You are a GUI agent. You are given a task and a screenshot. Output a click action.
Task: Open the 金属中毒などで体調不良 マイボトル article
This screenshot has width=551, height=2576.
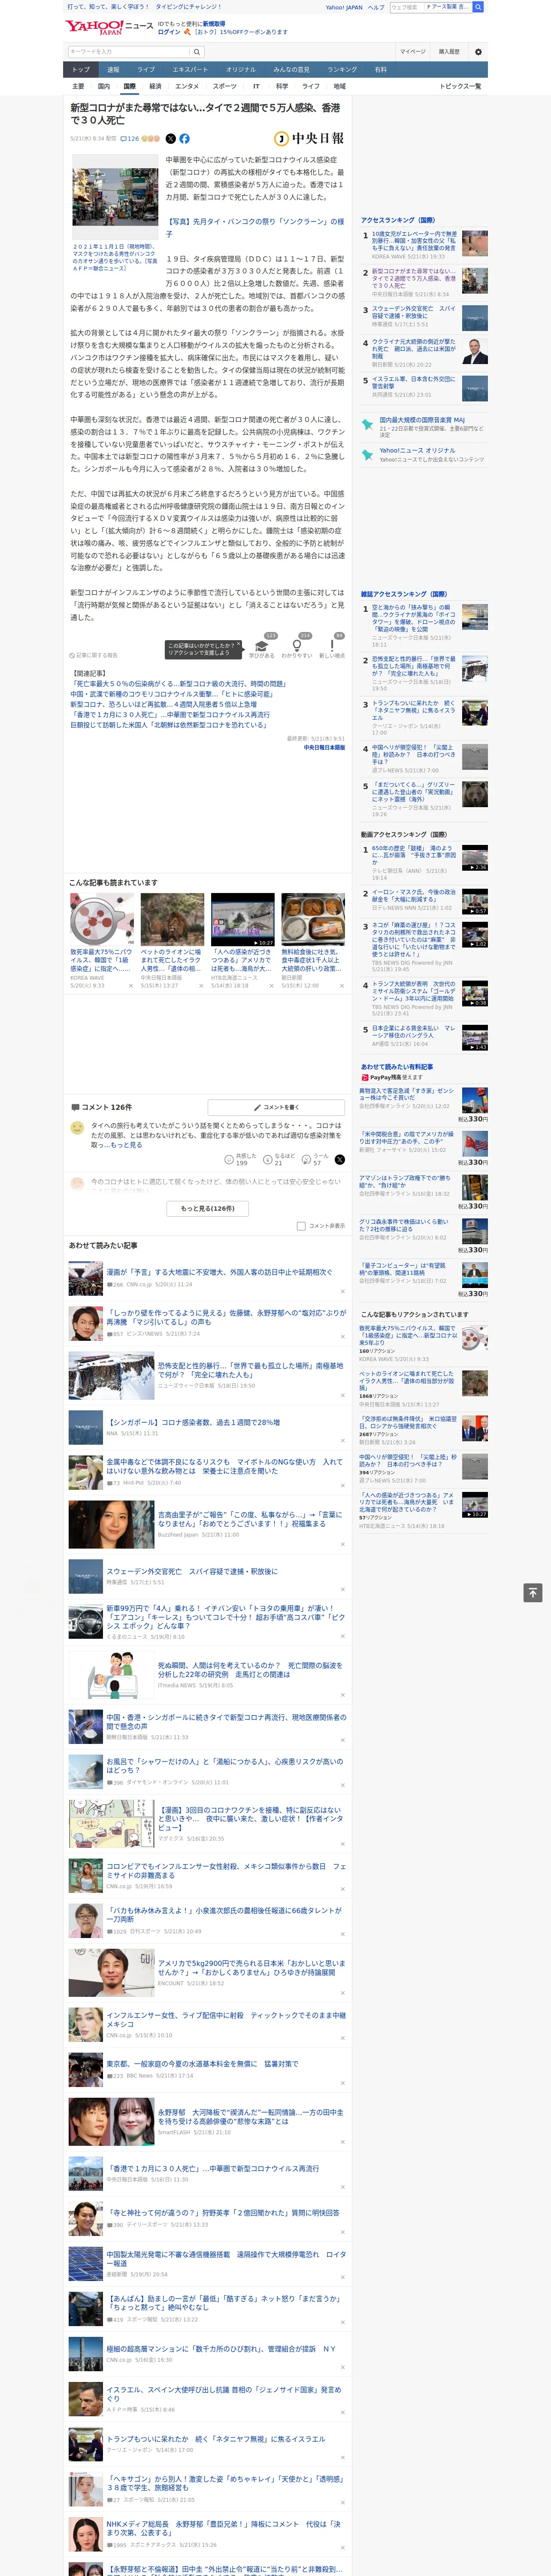pyautogui.click(x=224, y=1466)
